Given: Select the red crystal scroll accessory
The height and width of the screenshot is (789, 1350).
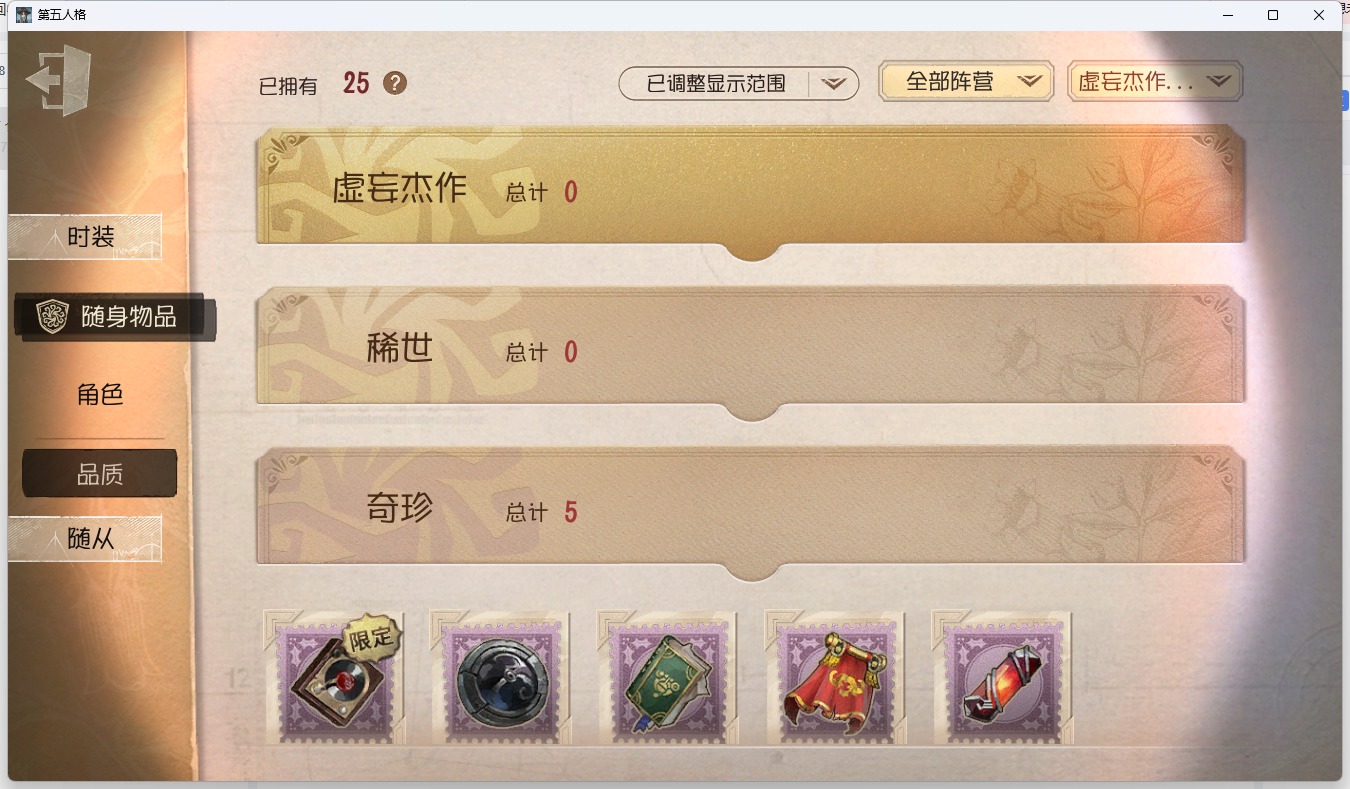Looking at the screenshot, I should (1002, 679).
